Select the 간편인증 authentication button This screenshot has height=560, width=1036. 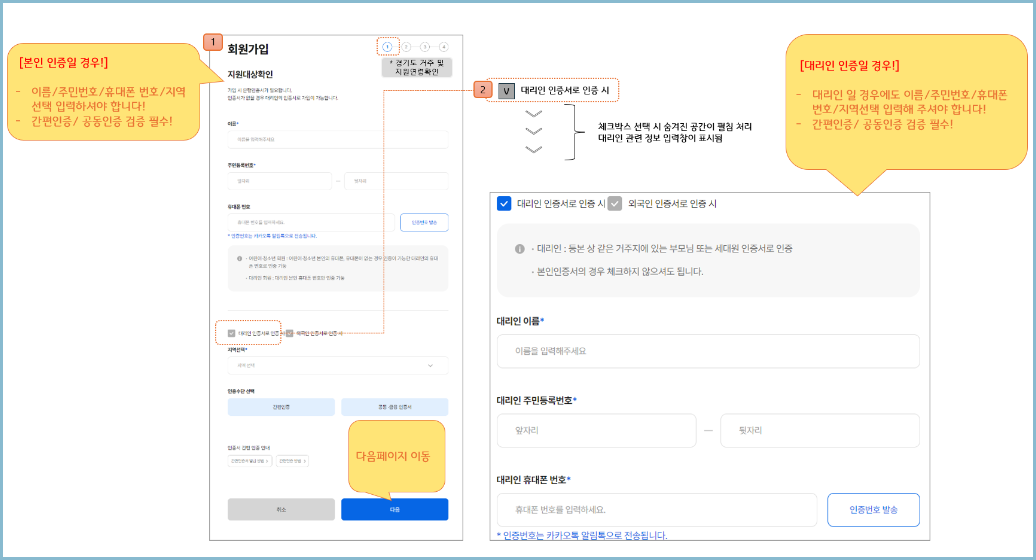coord(281,407)
